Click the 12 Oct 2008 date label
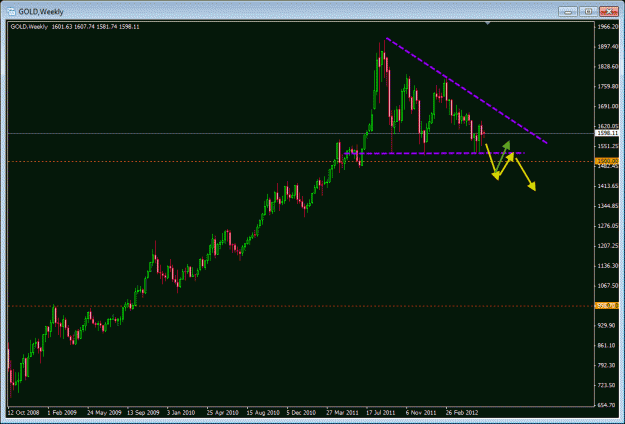Screen dimensions: 625x424 coord(24,412)
